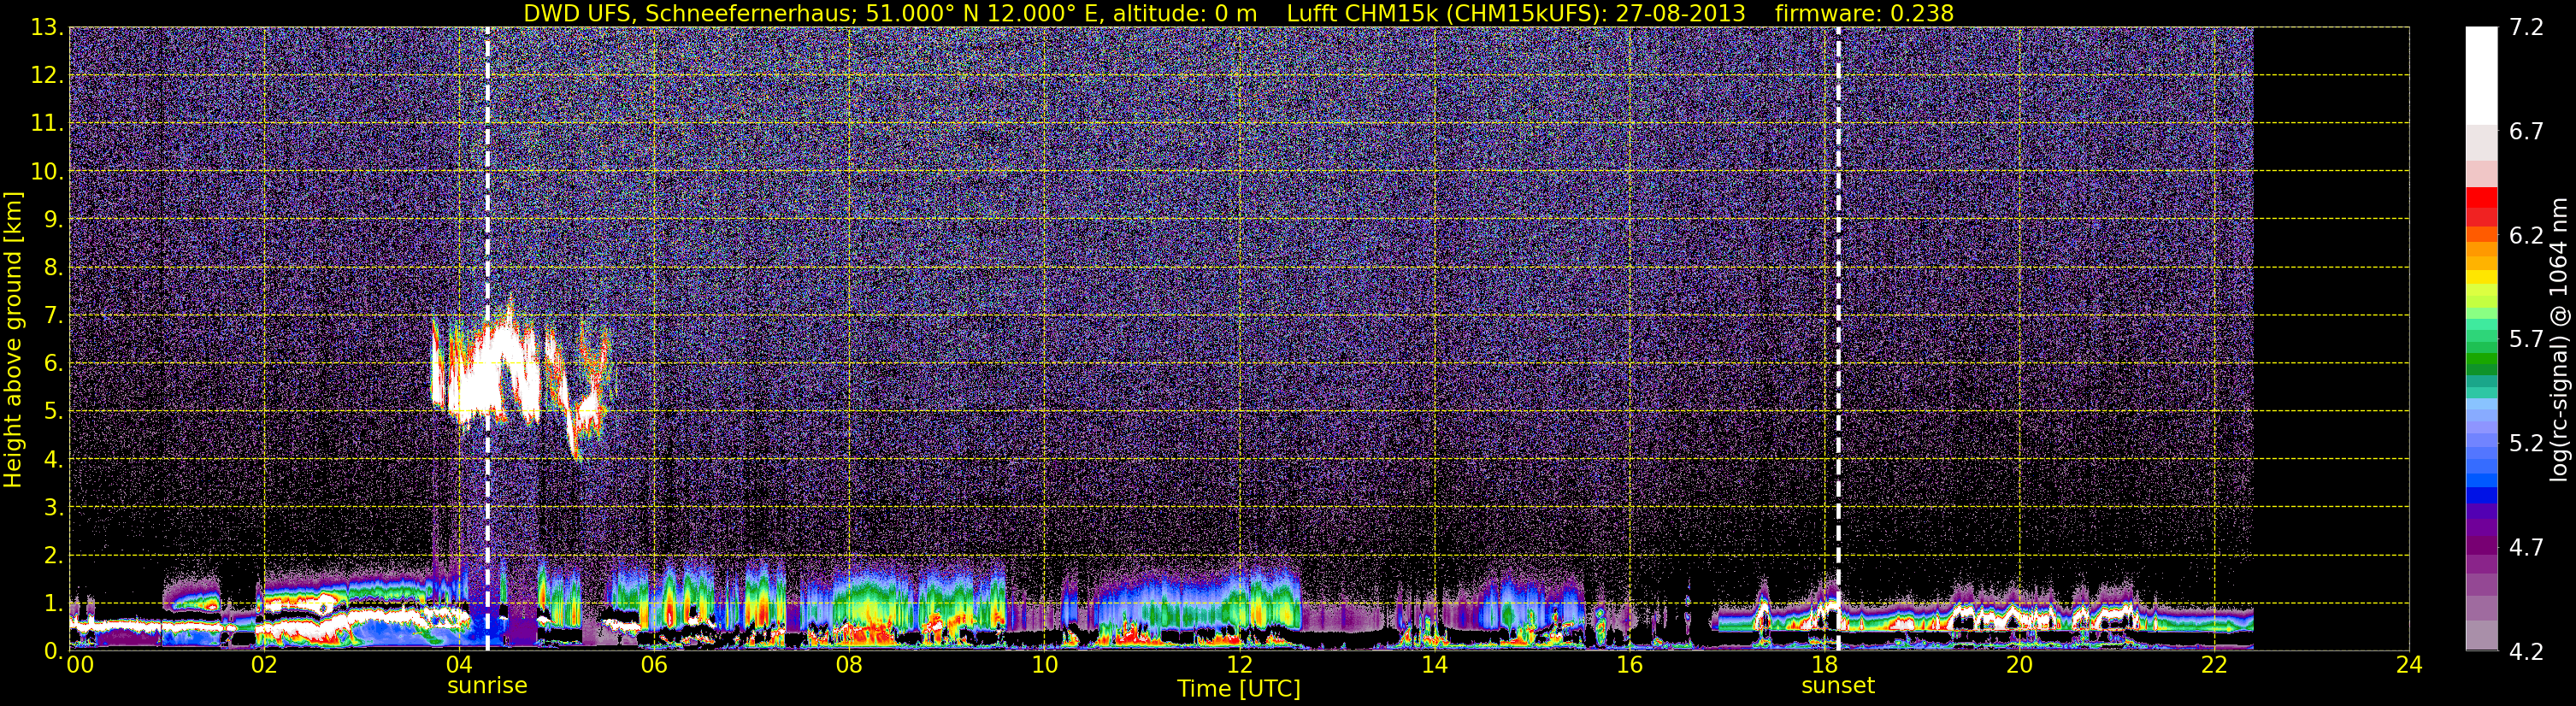Click the colorbar value '6.7'
This screenshot has height=706, width=2576.
pyautogui.click(x=2526, y=131)
